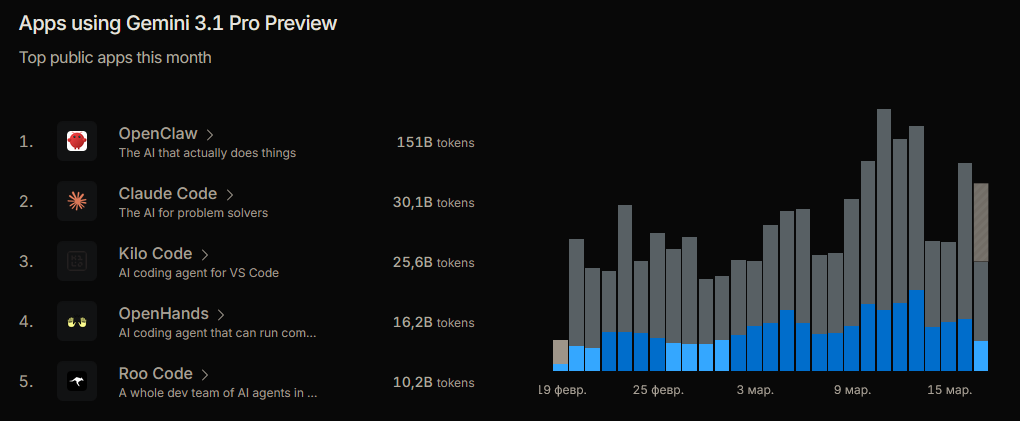Click the chevron next to OpenClaw
This screenshot has width=1020, height=421.
tap(209, 135)
